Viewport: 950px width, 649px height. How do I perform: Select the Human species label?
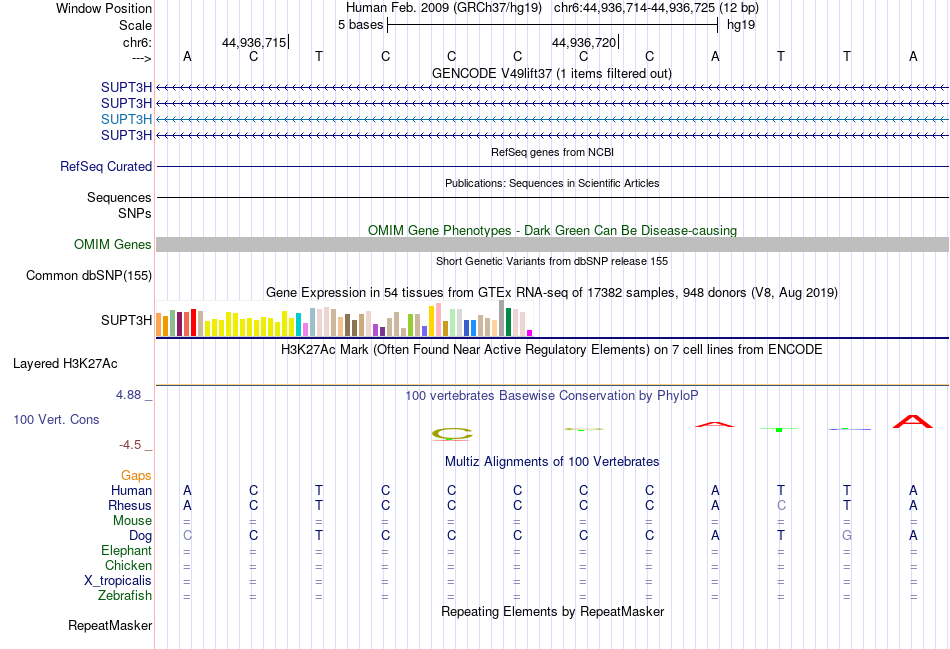point(131,490)
